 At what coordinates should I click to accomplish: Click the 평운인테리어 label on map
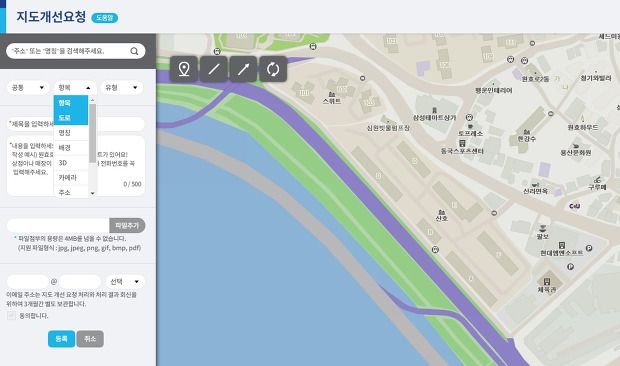493,91
